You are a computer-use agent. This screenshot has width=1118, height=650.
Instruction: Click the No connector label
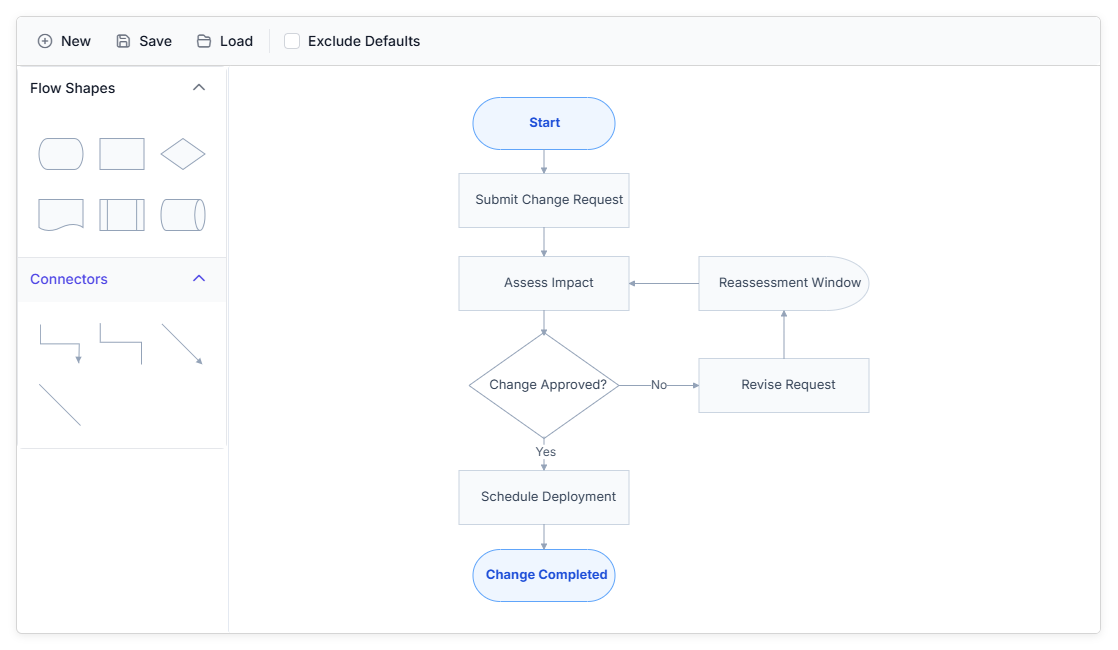coord(659,385)
